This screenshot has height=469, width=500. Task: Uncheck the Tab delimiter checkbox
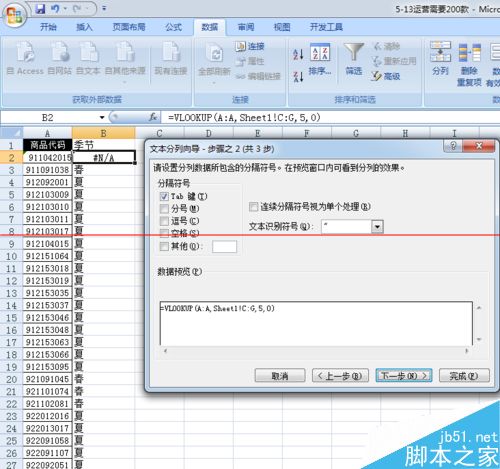pos(164,196)
